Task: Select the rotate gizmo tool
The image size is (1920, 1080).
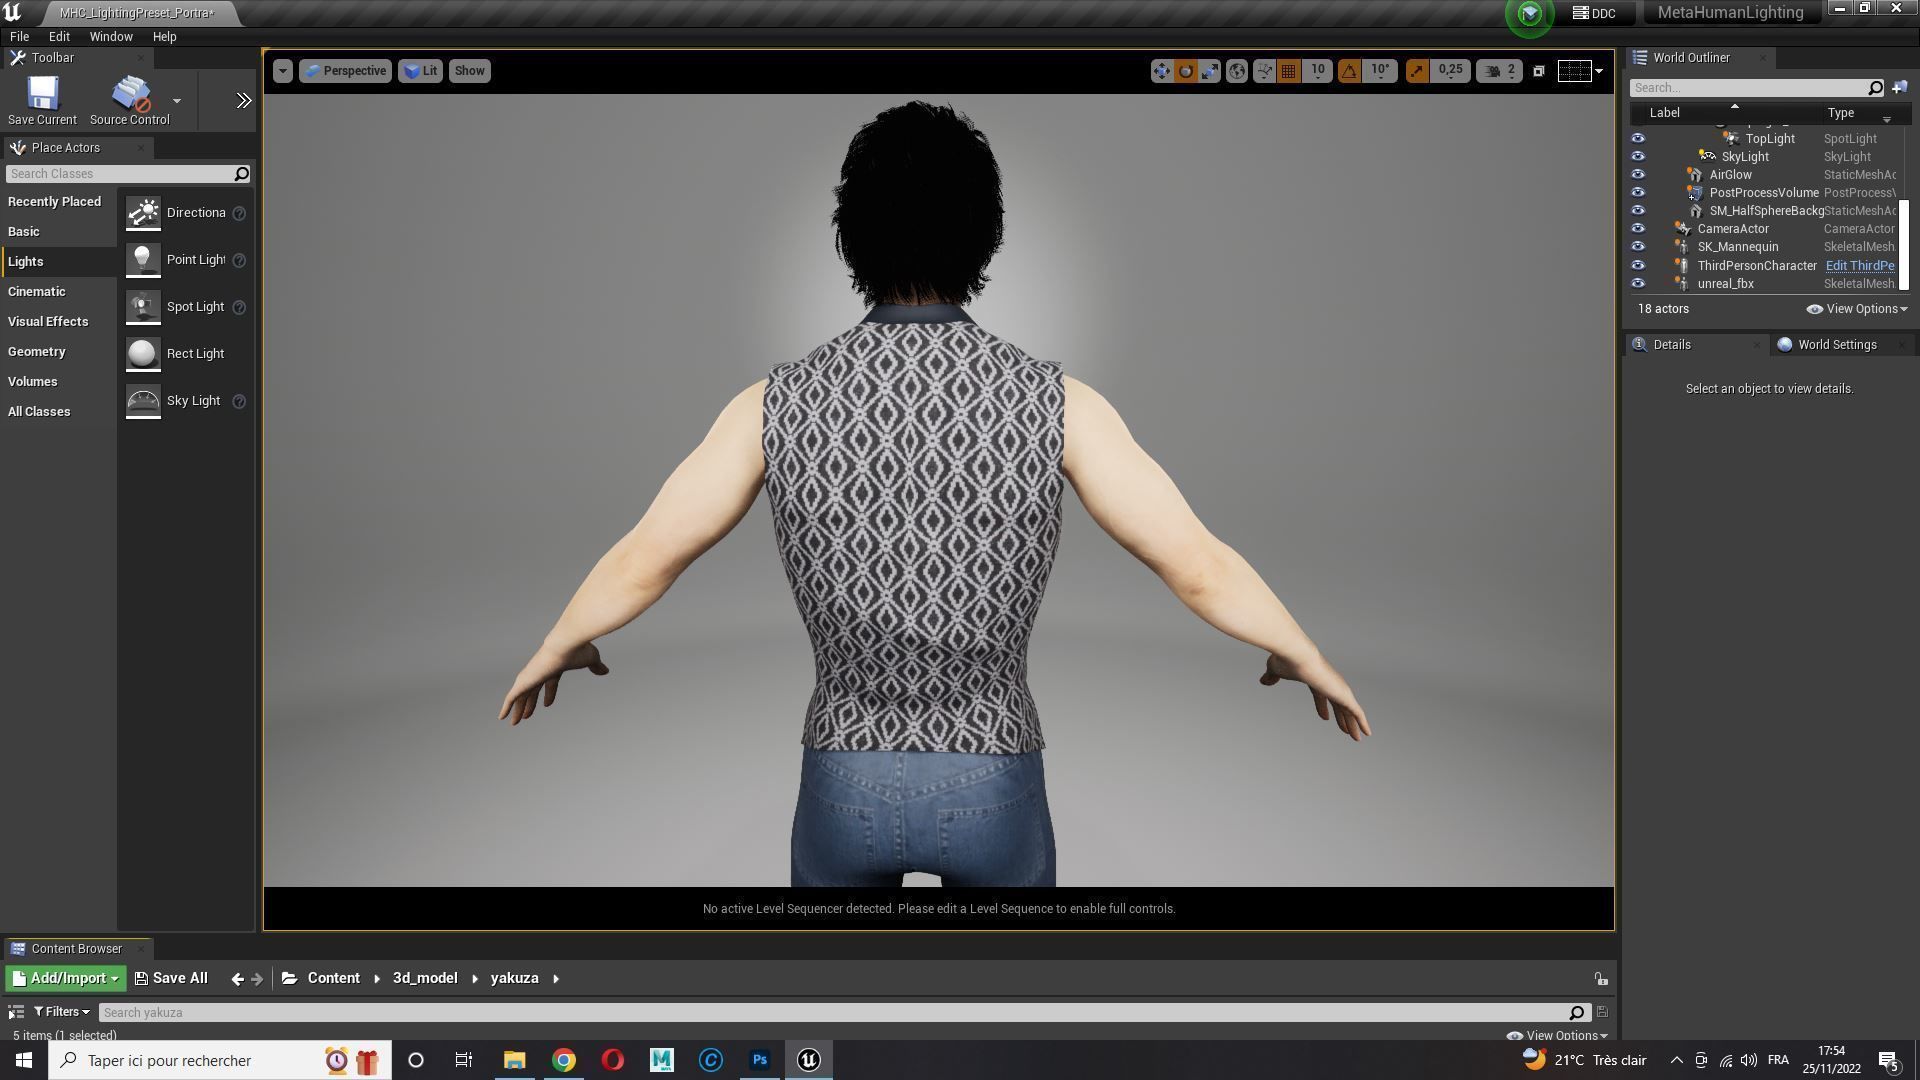Action: [x=1186, y=71]
